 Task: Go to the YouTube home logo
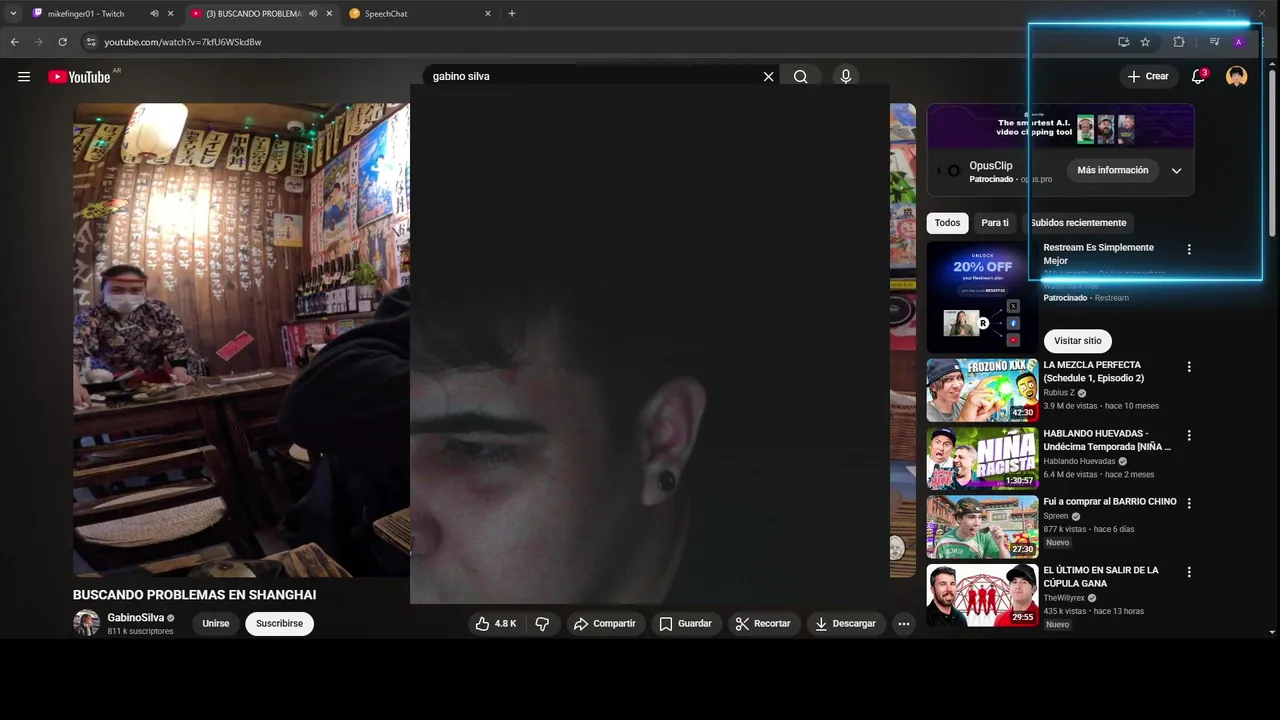(x=79, y=77)
